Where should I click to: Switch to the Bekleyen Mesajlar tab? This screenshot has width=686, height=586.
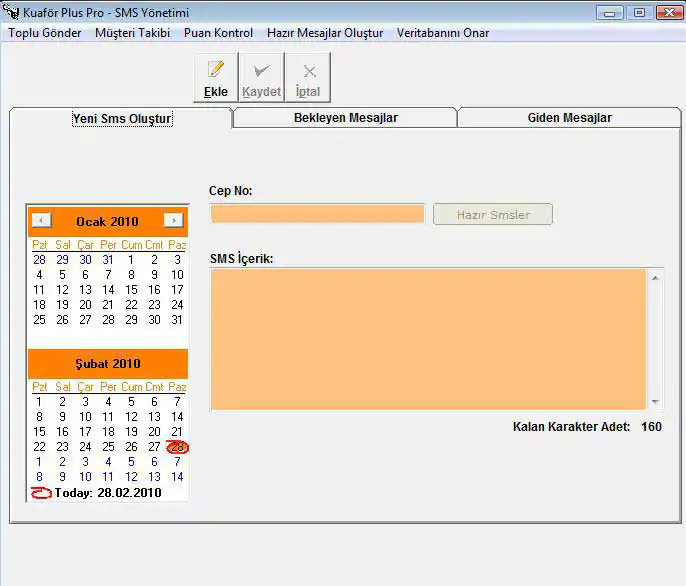click(345, 118)
